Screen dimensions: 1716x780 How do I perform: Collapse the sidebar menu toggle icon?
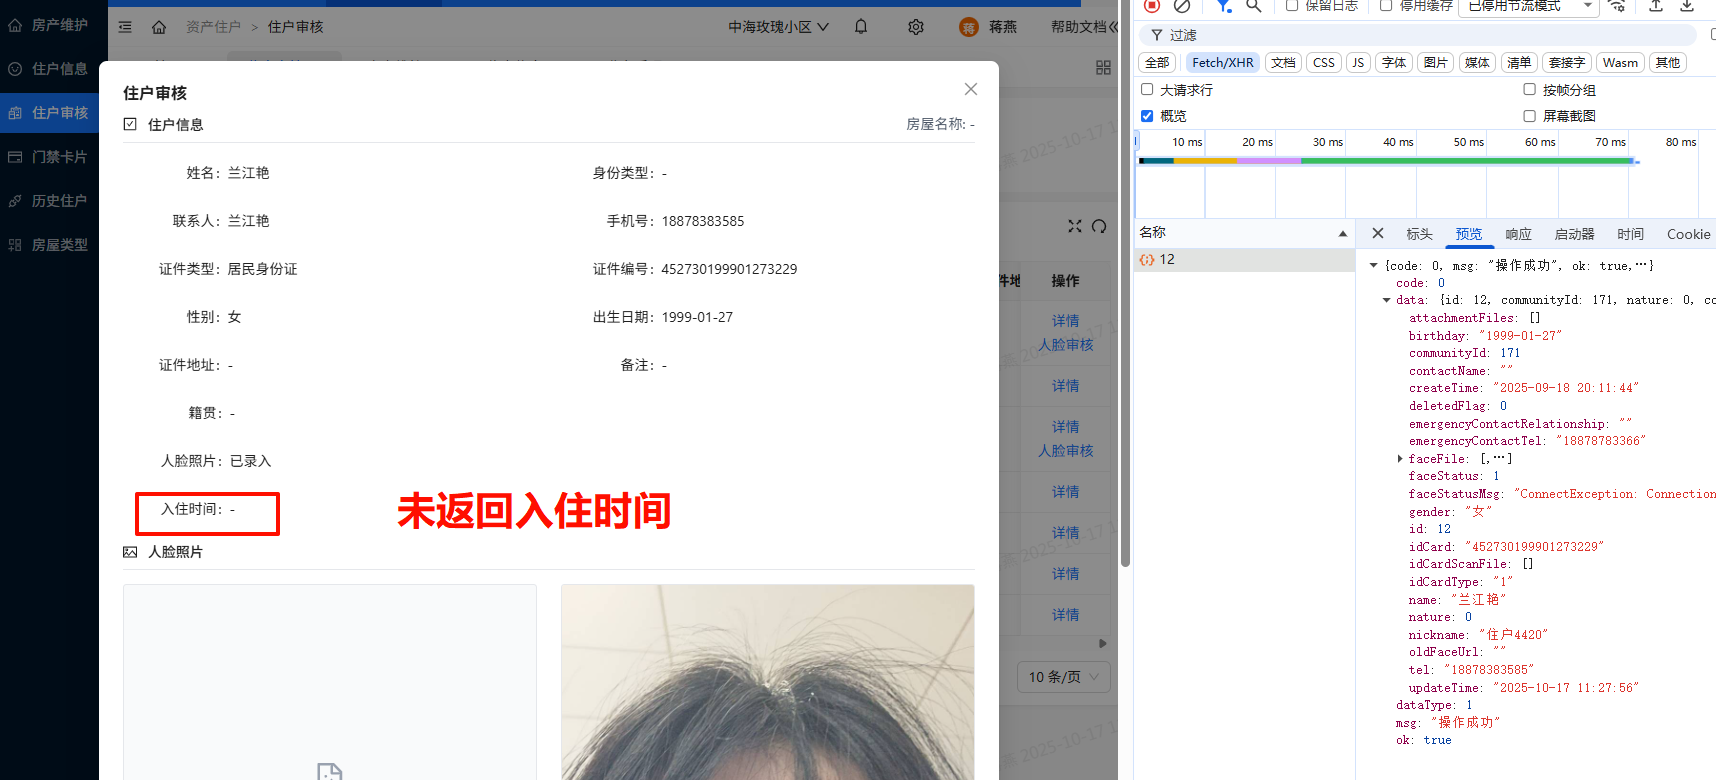[125, 27]
